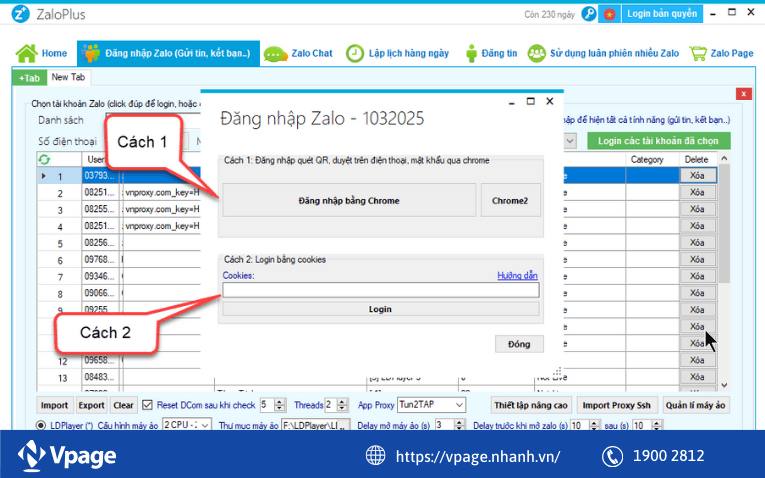The image size is (765, 478).
Task: Click the table scroll up arrow
Action: pos(724,159)
